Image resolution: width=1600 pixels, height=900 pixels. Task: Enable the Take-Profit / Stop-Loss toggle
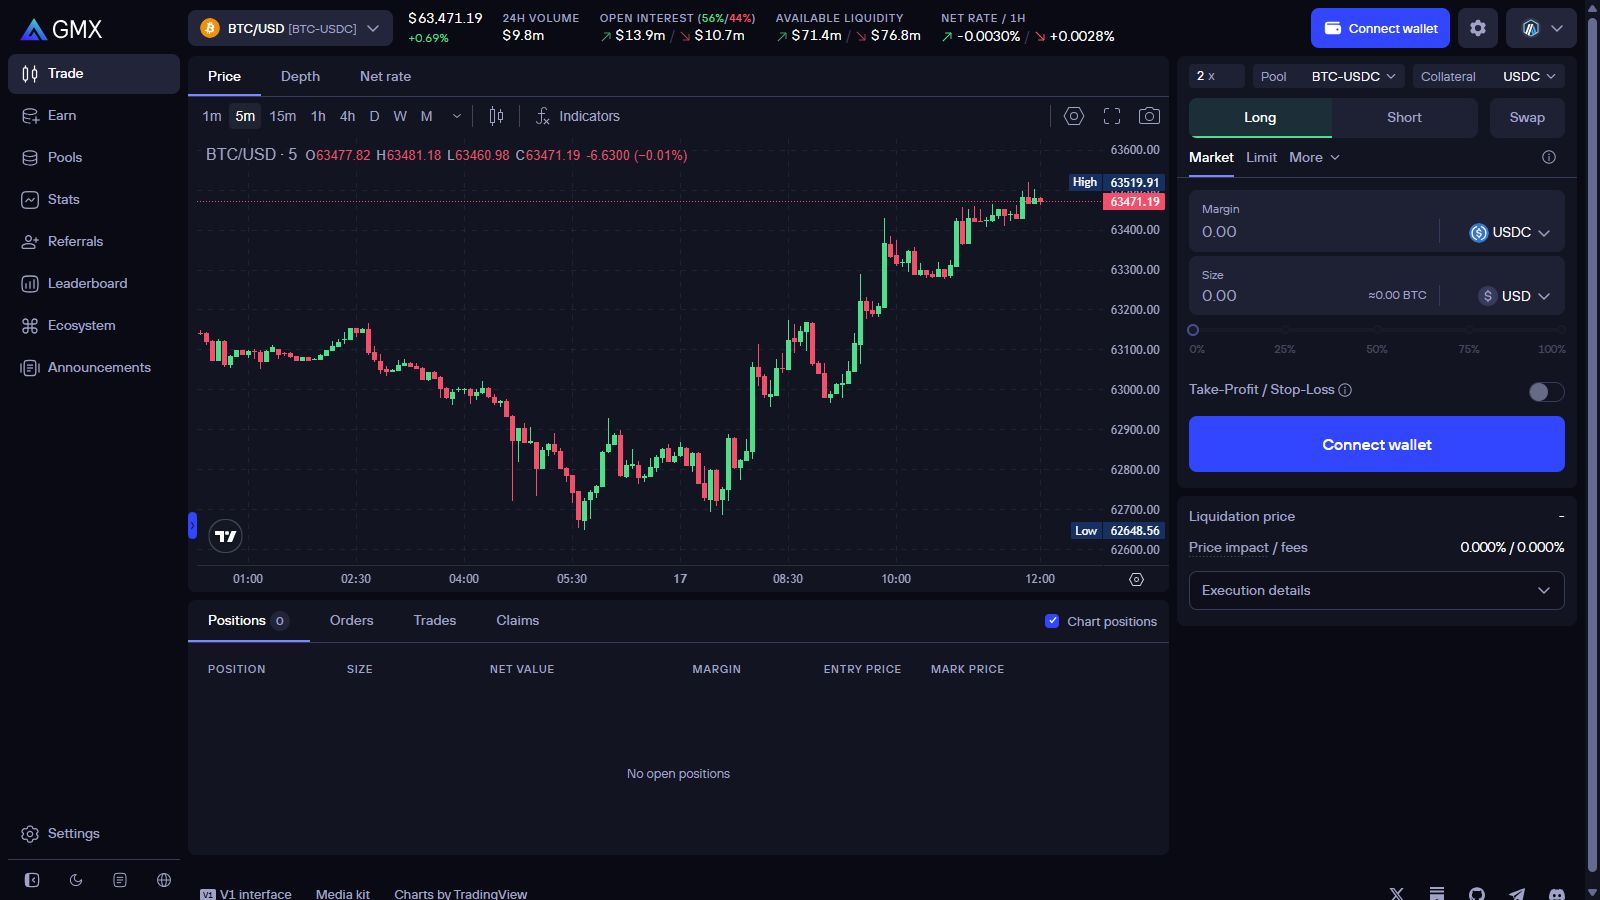pos(1546,391)
